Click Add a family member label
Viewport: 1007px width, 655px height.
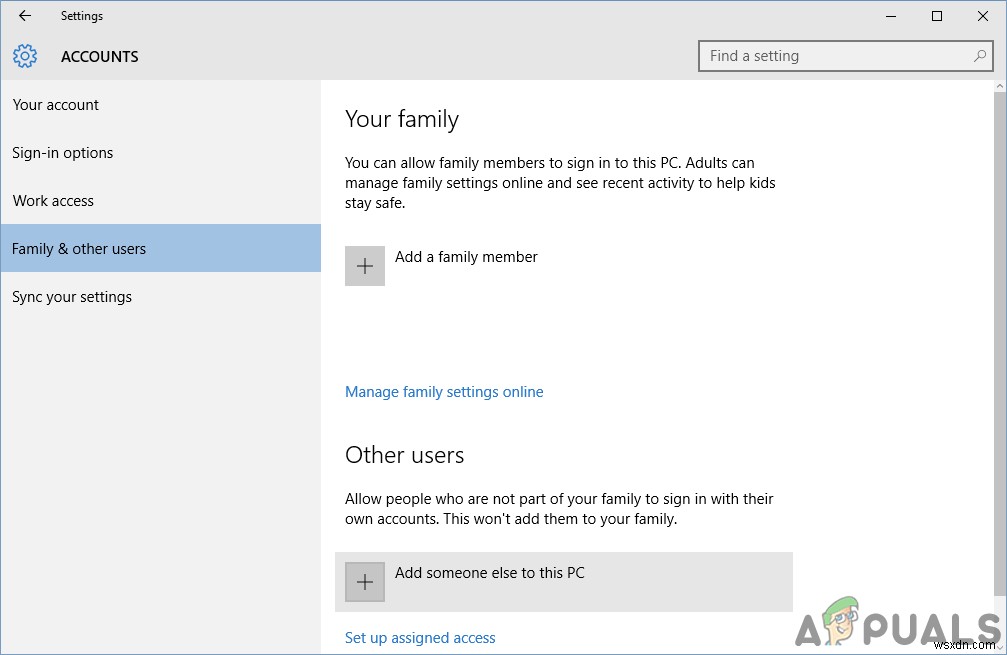click(466, 257)
